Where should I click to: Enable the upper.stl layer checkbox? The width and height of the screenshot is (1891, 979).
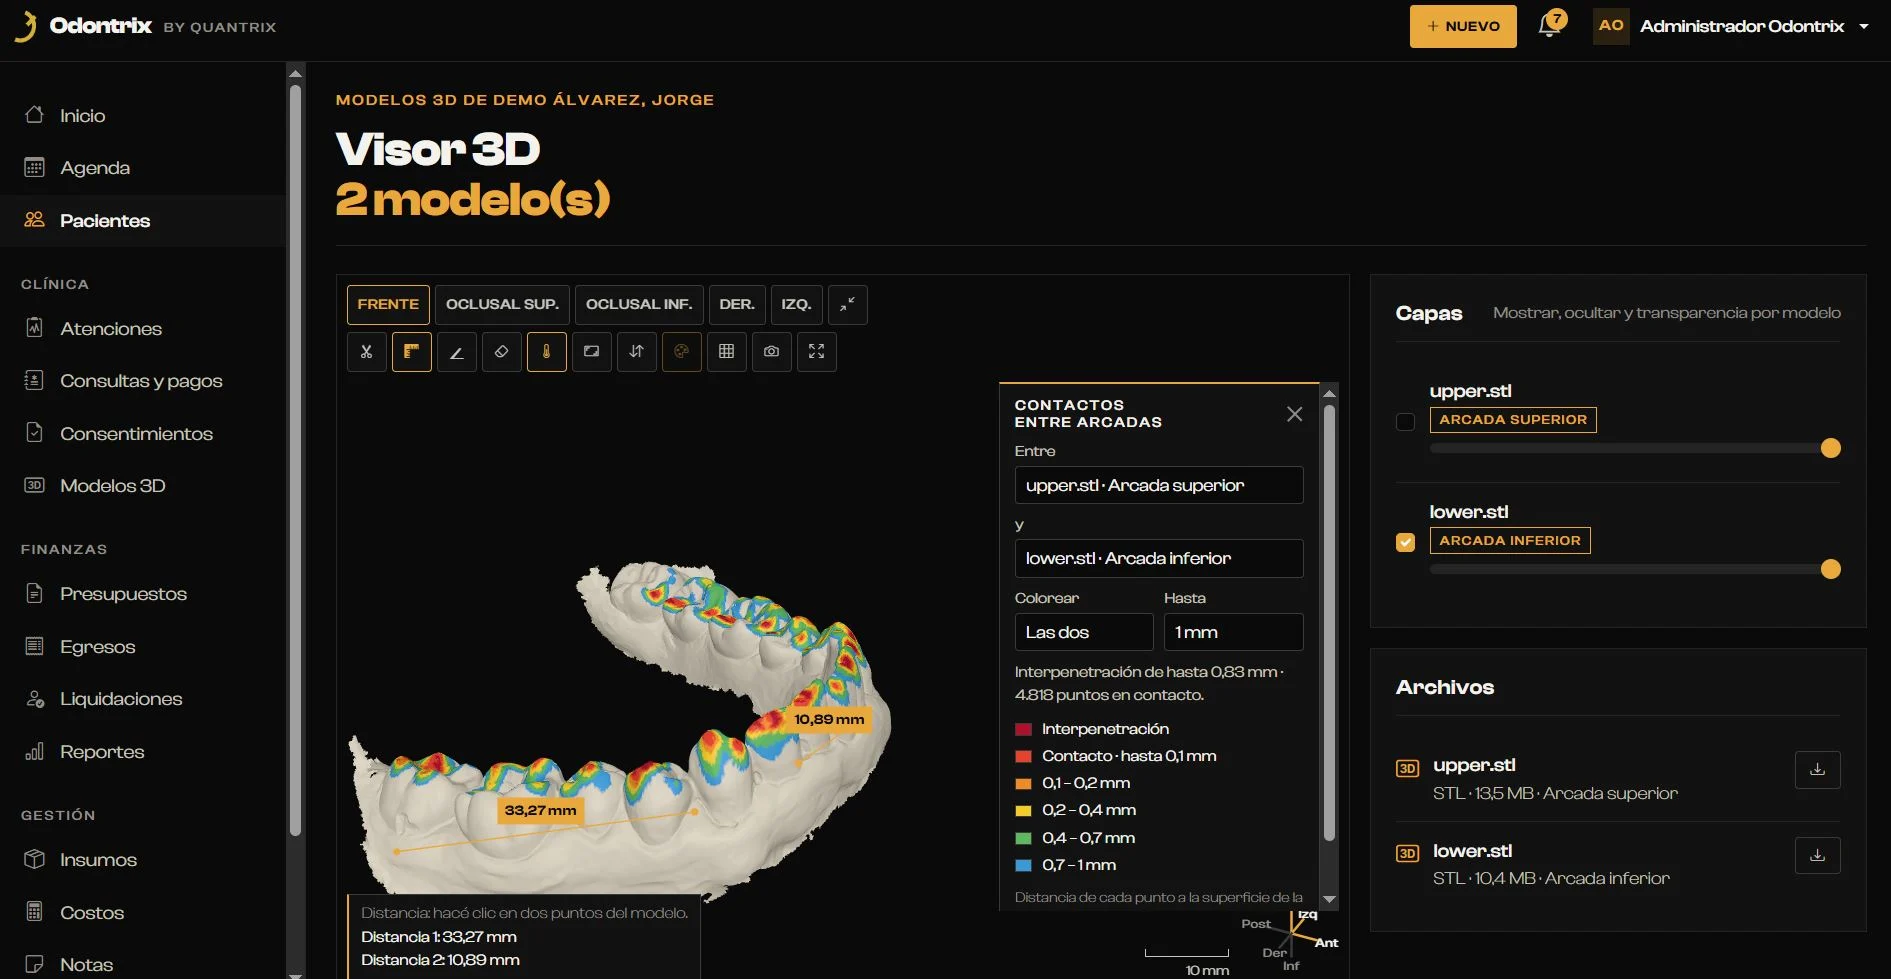[x=1406, y=422]
